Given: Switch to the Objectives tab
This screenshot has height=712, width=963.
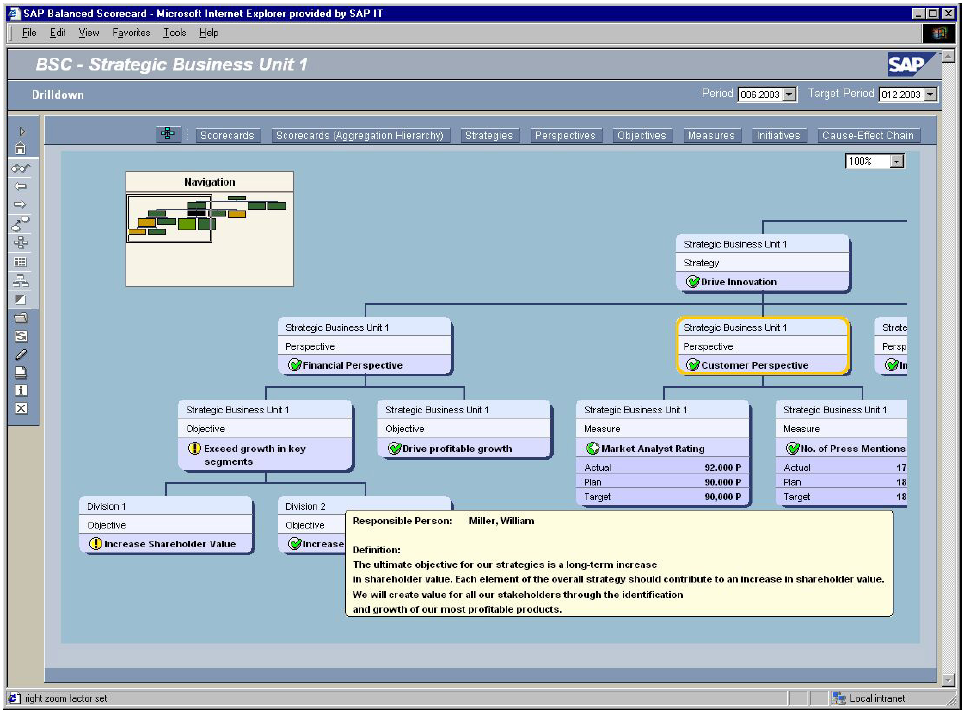Looking at the screenshot, I should tap(642, 135).
